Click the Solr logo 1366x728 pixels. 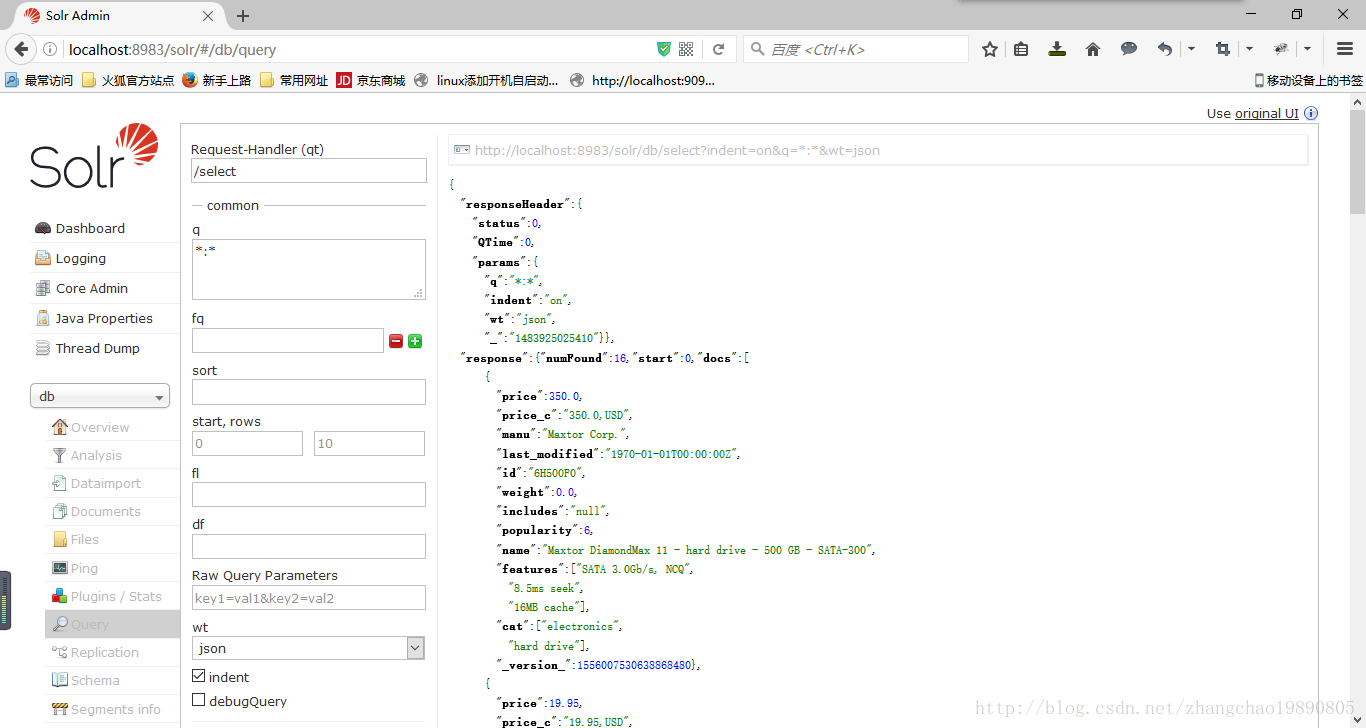click(94, 157)
